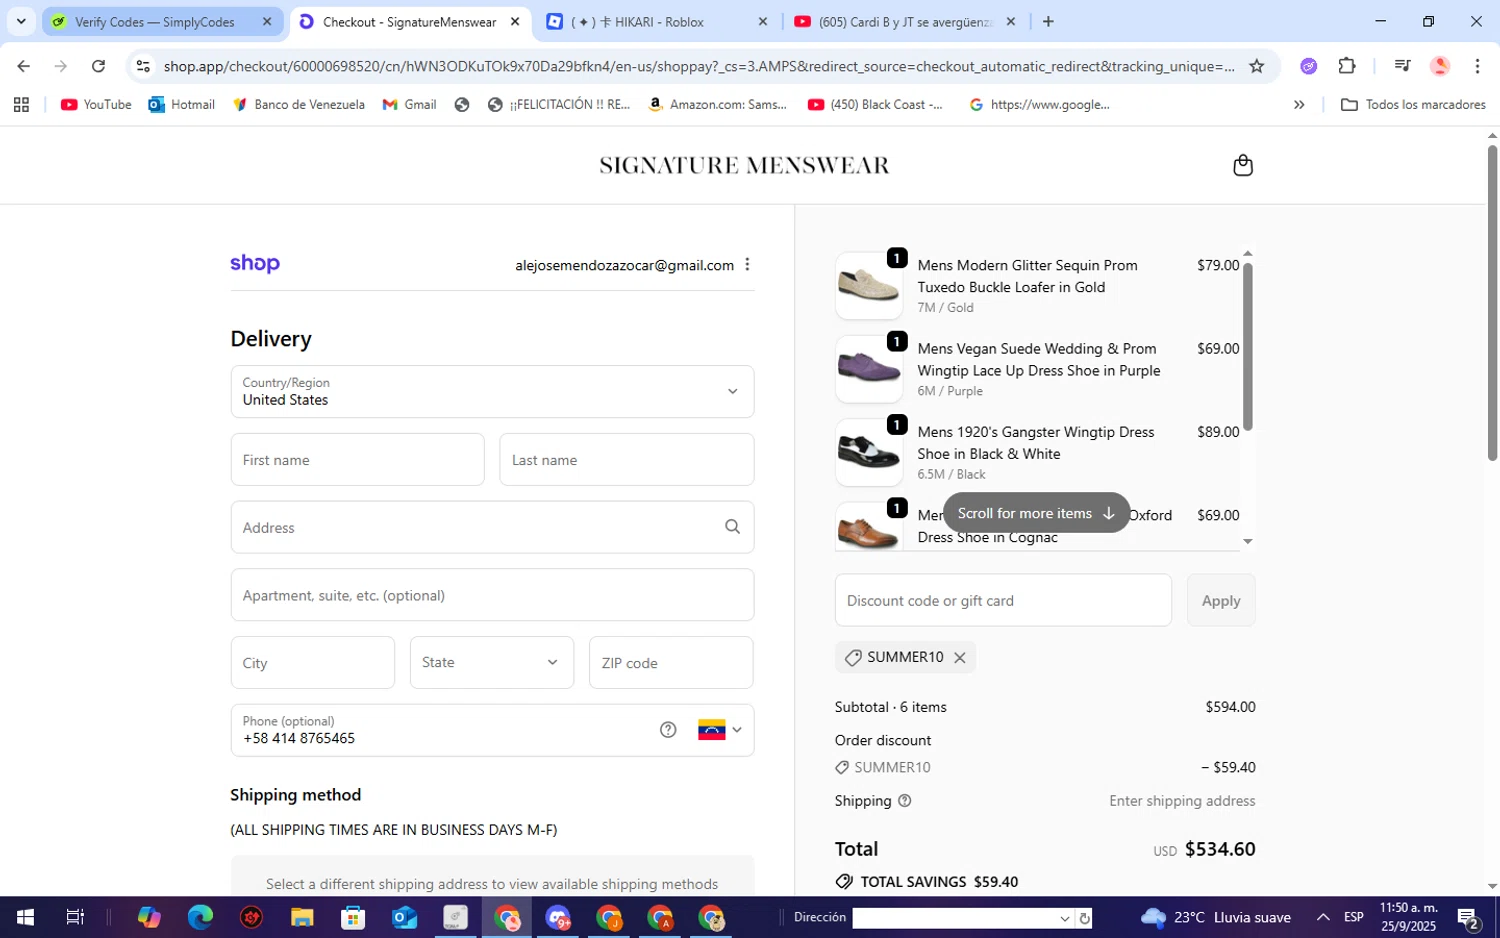Open the State dropdown

coord(492,662)
